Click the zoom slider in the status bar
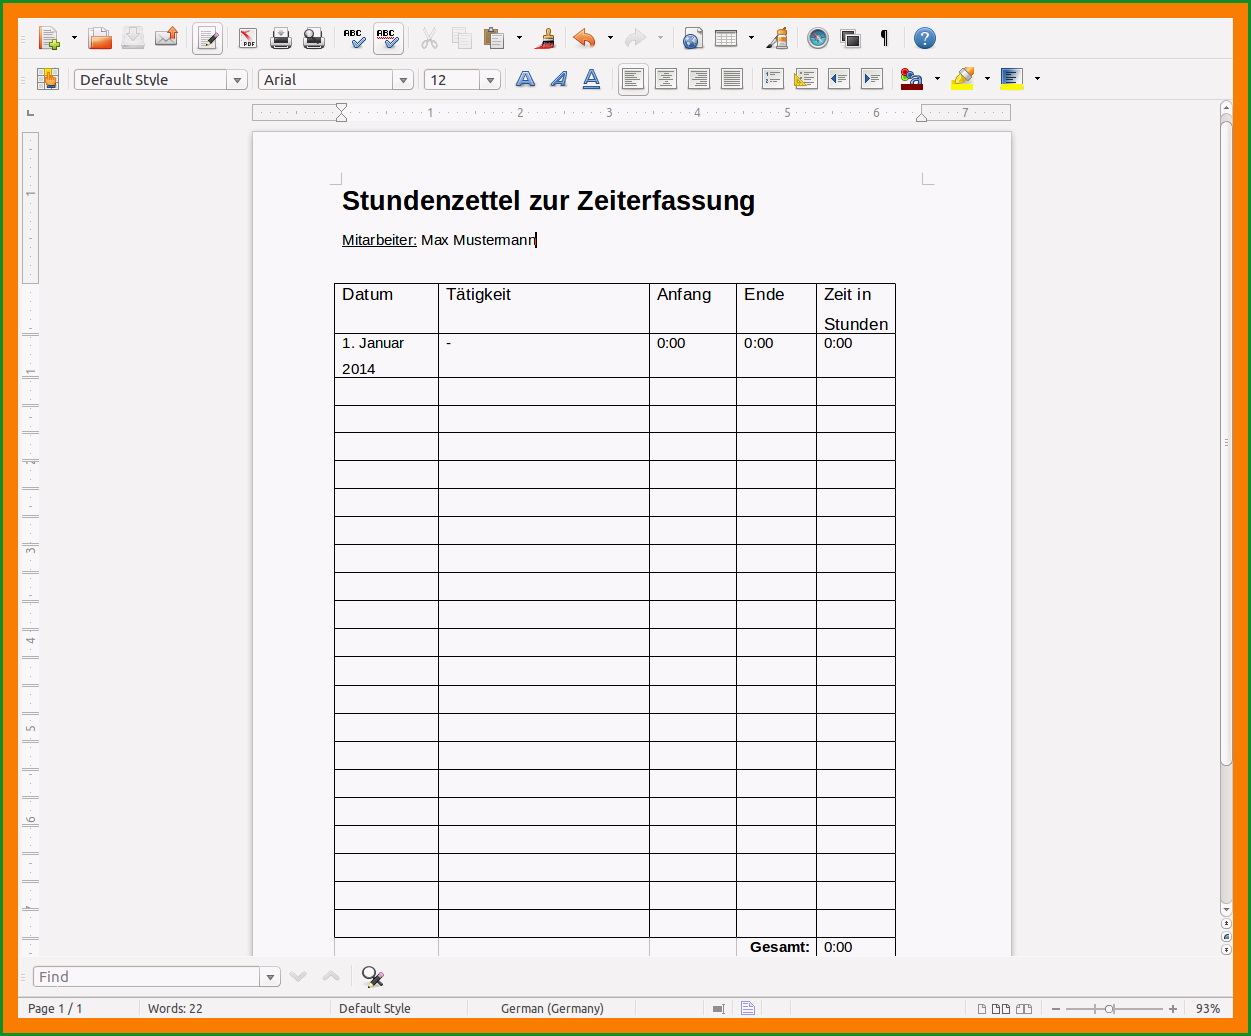 tap(1114, 1008)
